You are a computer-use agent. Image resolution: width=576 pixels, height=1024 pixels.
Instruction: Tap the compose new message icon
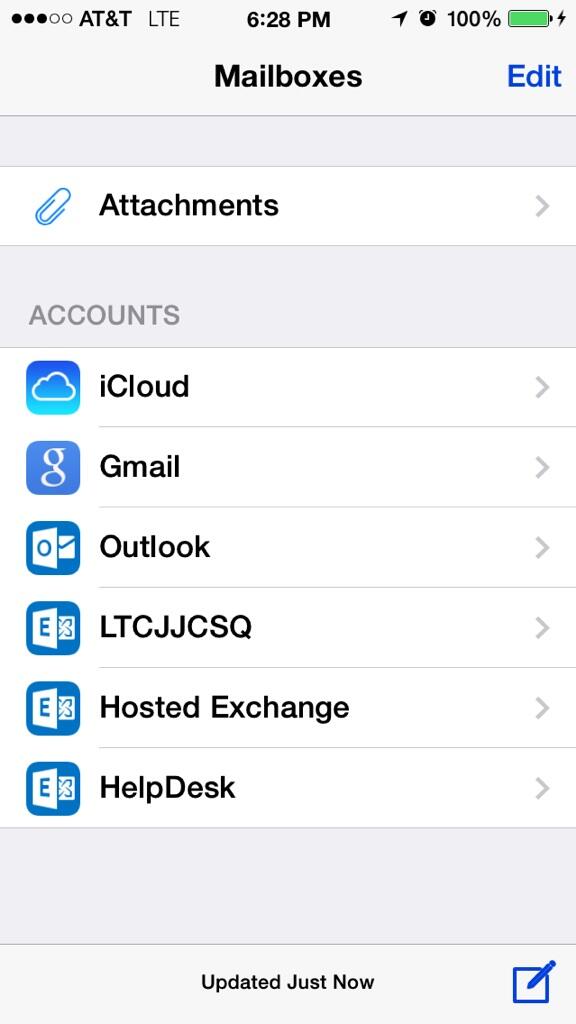[x=534, y=982]
